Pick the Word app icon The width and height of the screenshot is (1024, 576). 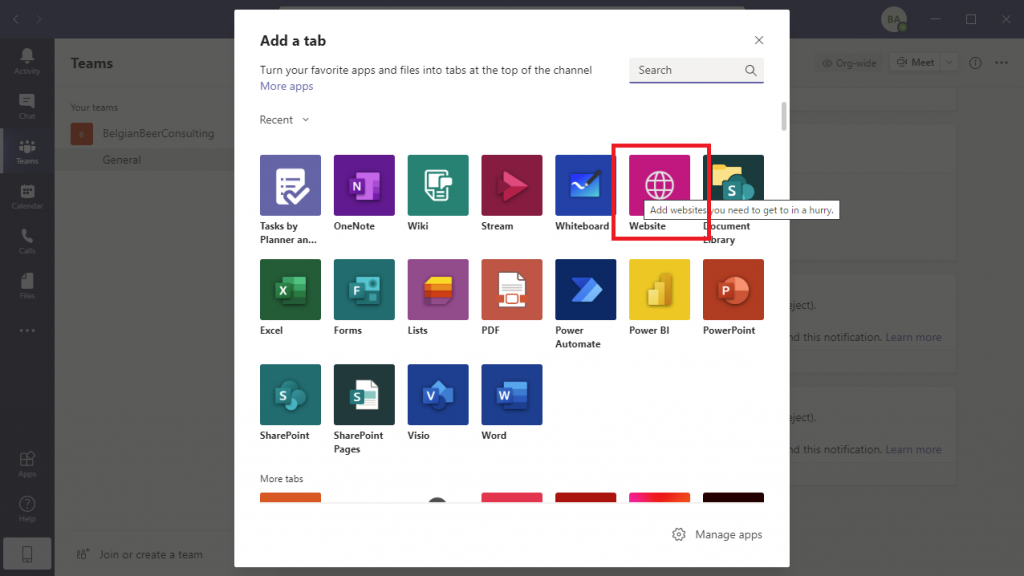click(x=511, y=394)
